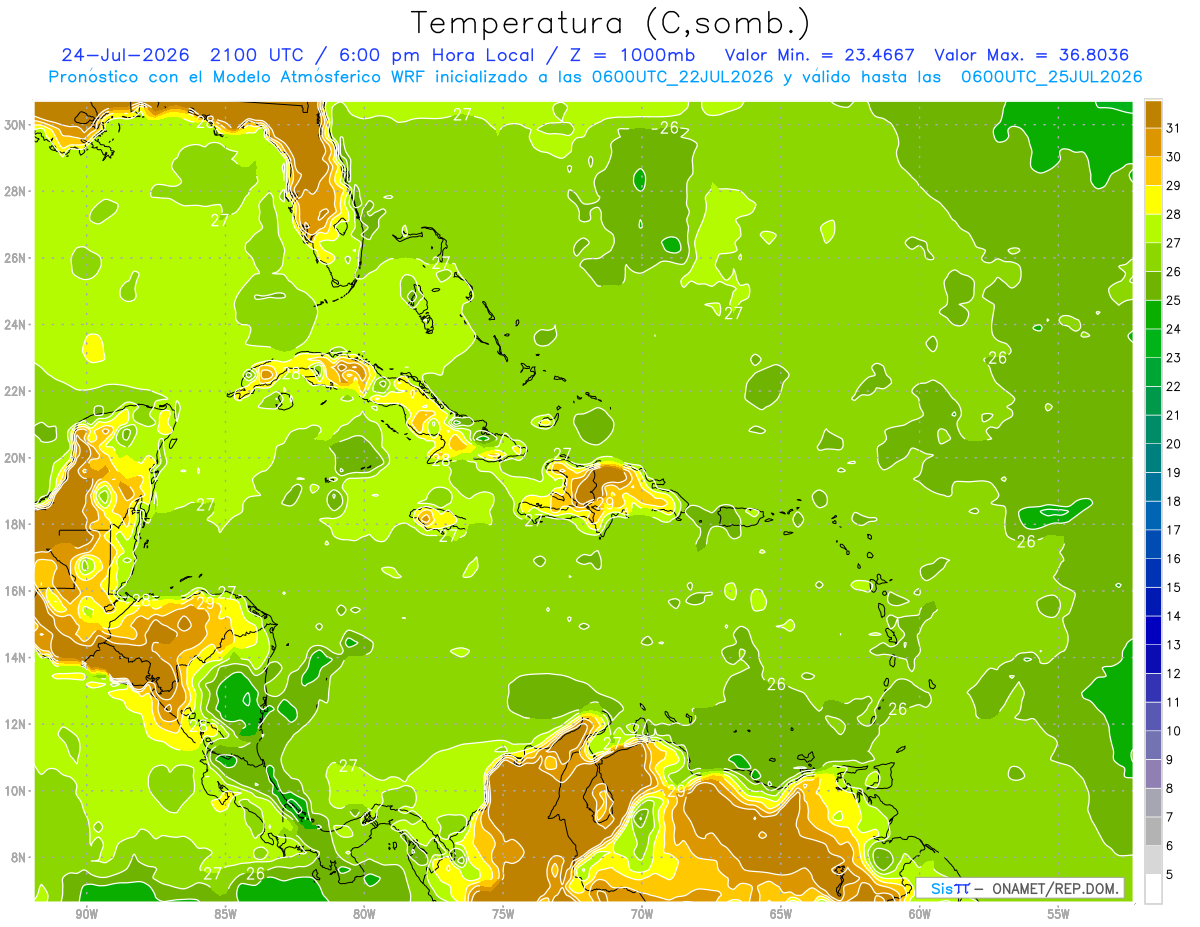Click the '70W' longitude axis label

642,914
